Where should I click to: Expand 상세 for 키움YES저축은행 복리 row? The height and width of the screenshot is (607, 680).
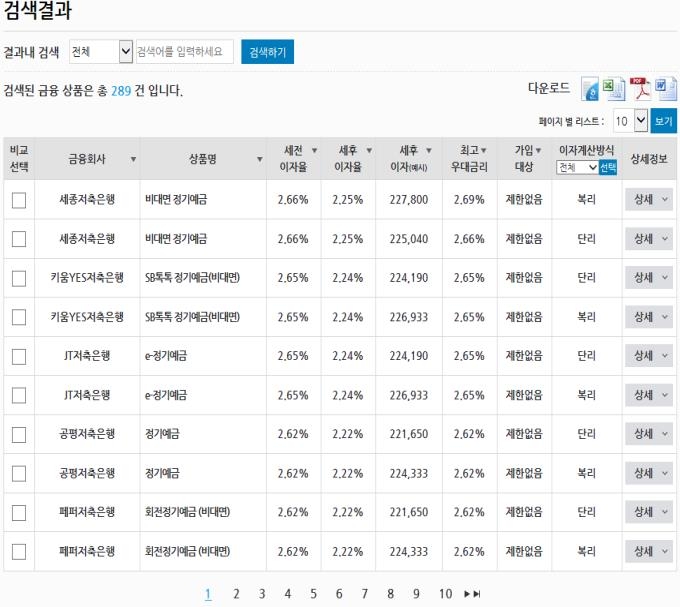tap(649, 317)
